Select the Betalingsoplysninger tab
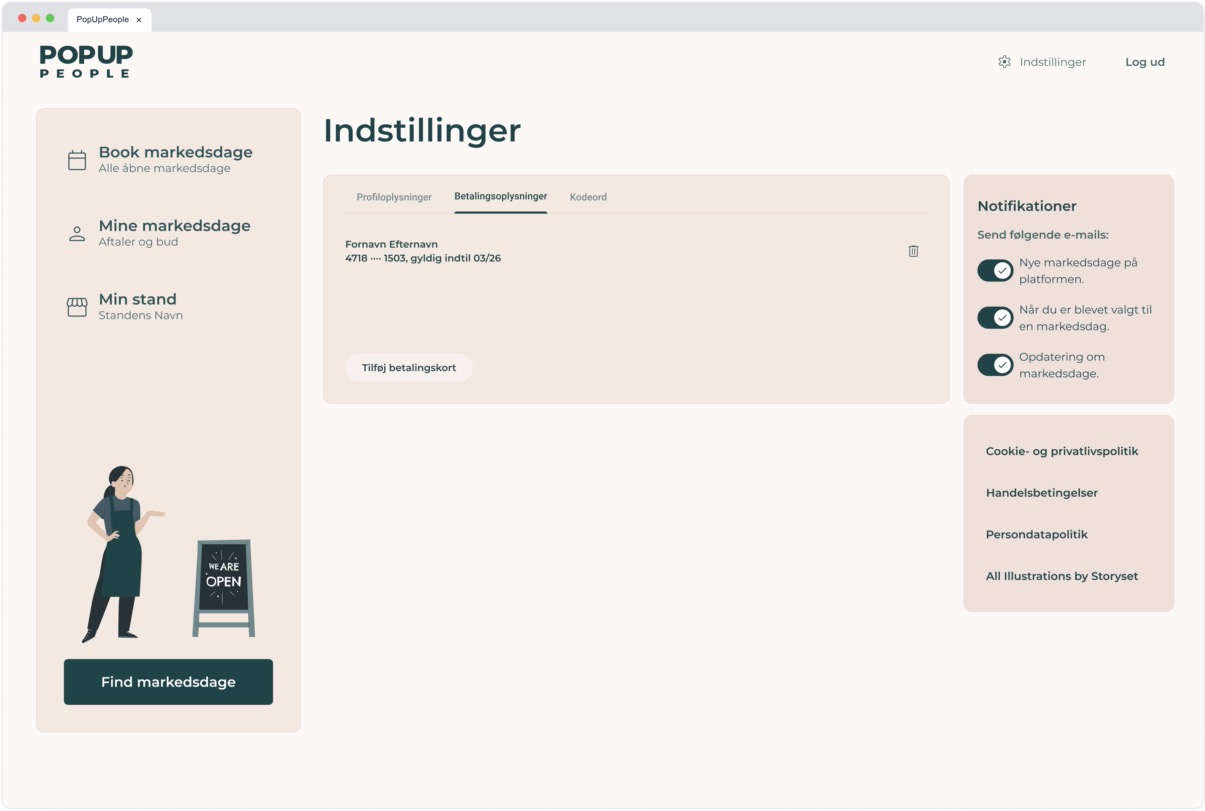 pyautogui.click(x=500, y=196)
